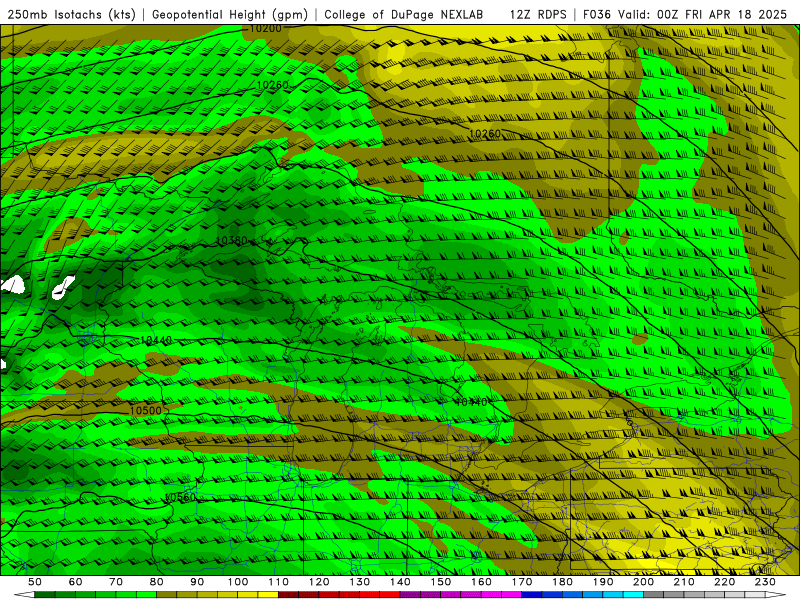Click the bright yellow swatch below 110
The image size is (800, 600).
pos(268,595)
